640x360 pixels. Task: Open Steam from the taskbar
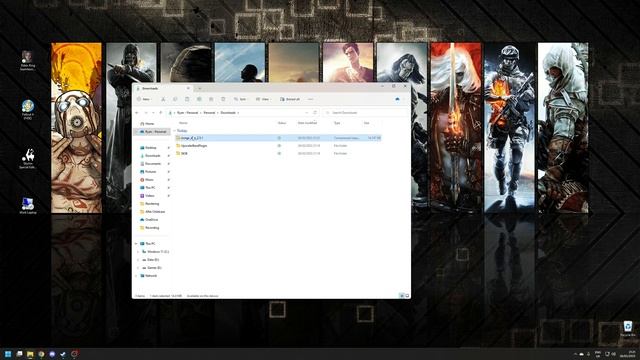(63, 354)
